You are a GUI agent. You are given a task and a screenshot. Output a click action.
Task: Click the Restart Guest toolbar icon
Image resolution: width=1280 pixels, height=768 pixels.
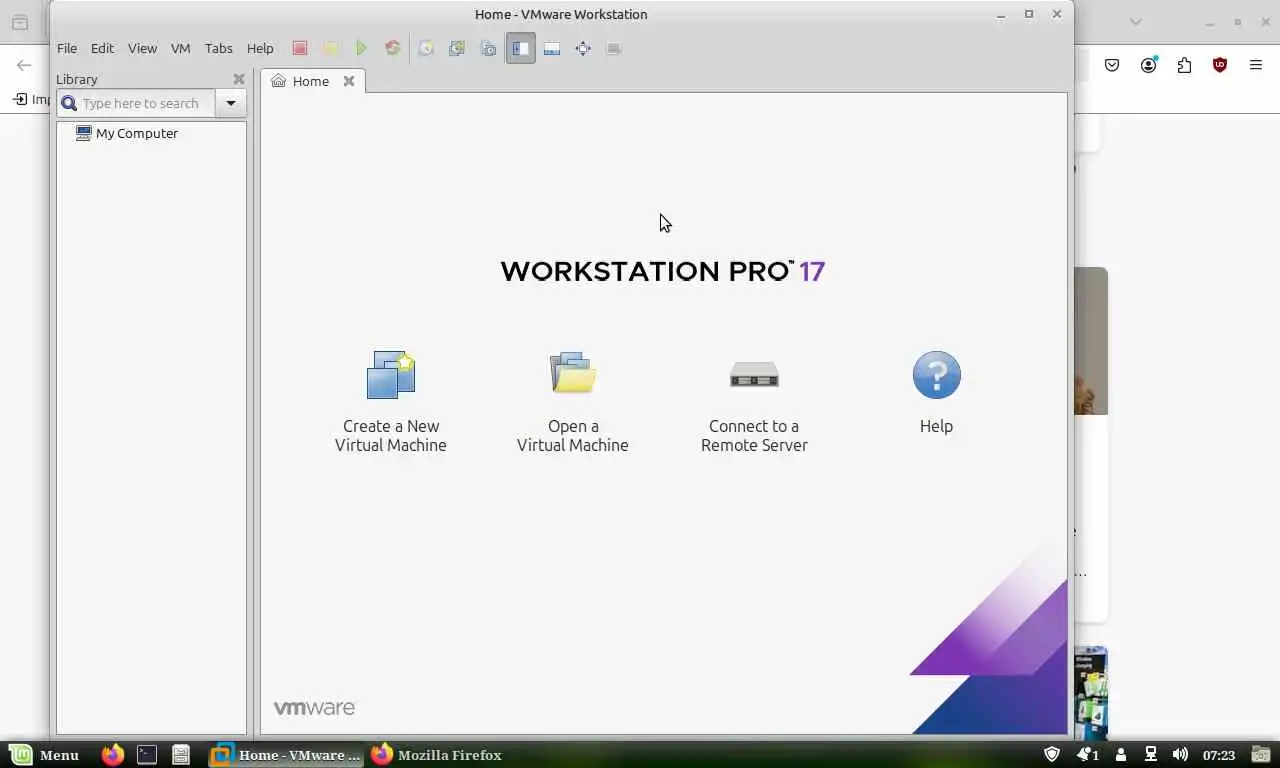pos(393,48)
